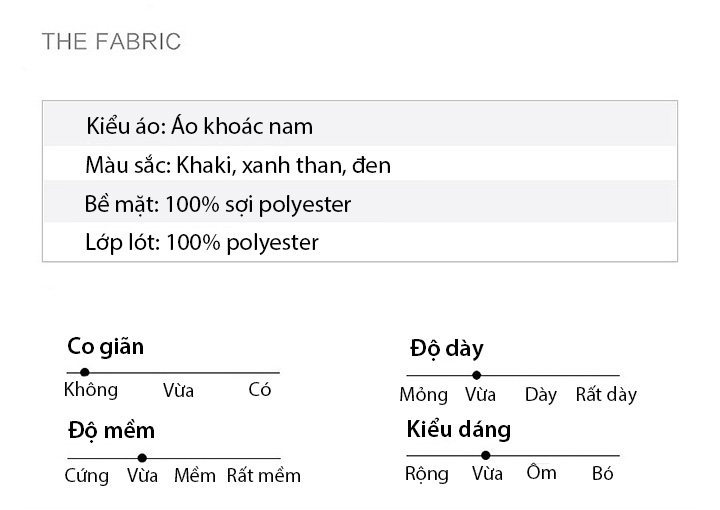Click the Độ mềm slider dot

pos(142,458)
